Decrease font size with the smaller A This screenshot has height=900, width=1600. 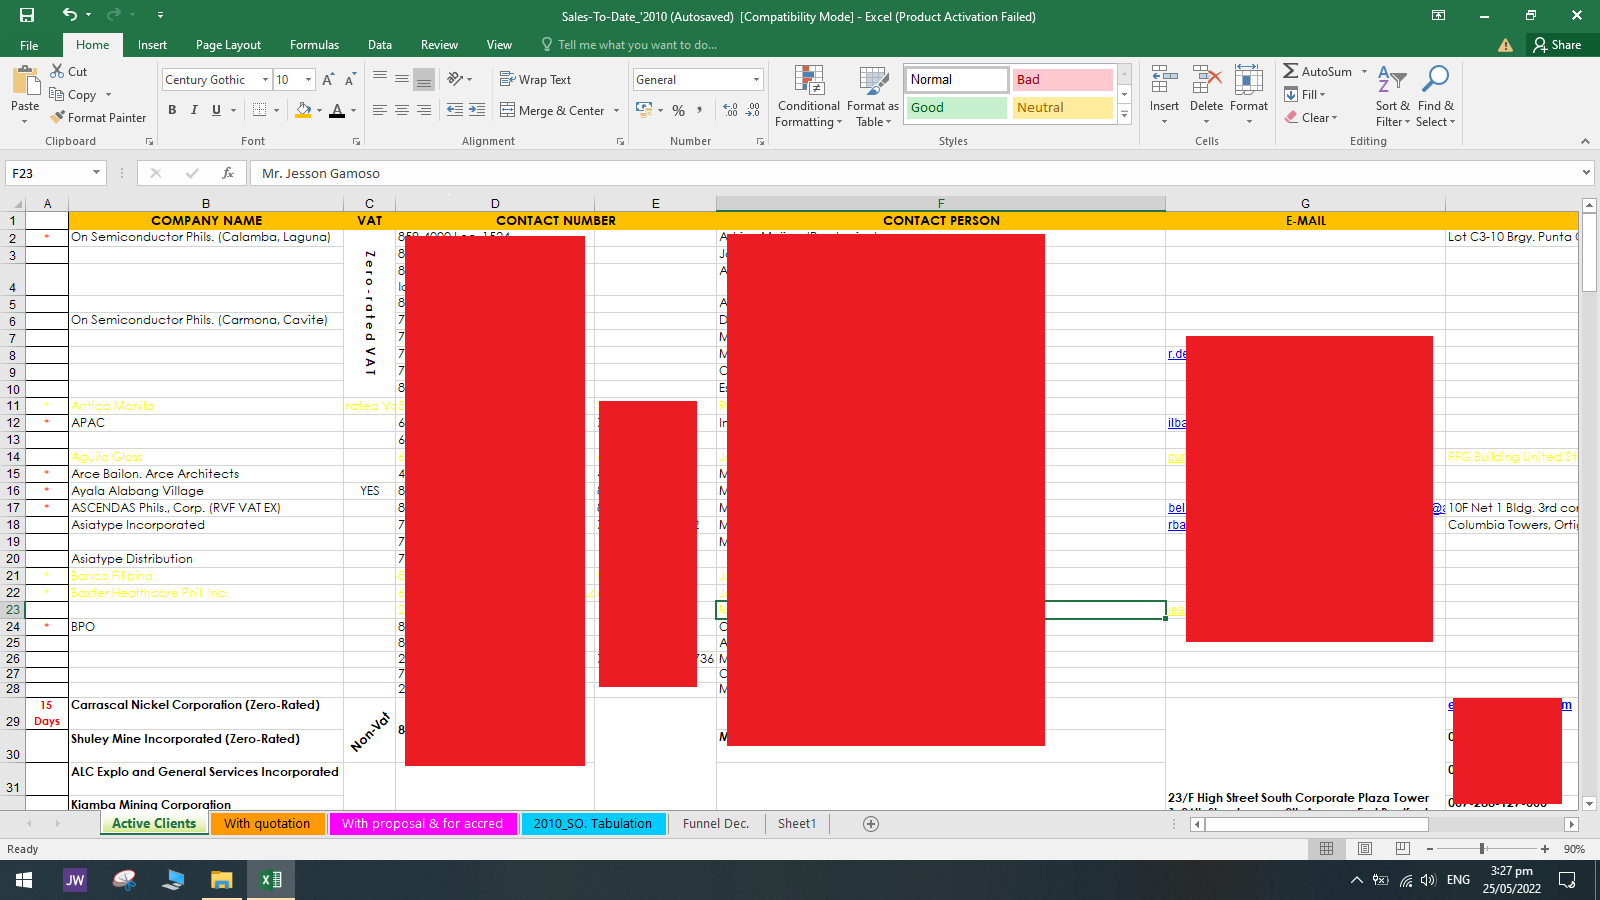click(350, 80)
